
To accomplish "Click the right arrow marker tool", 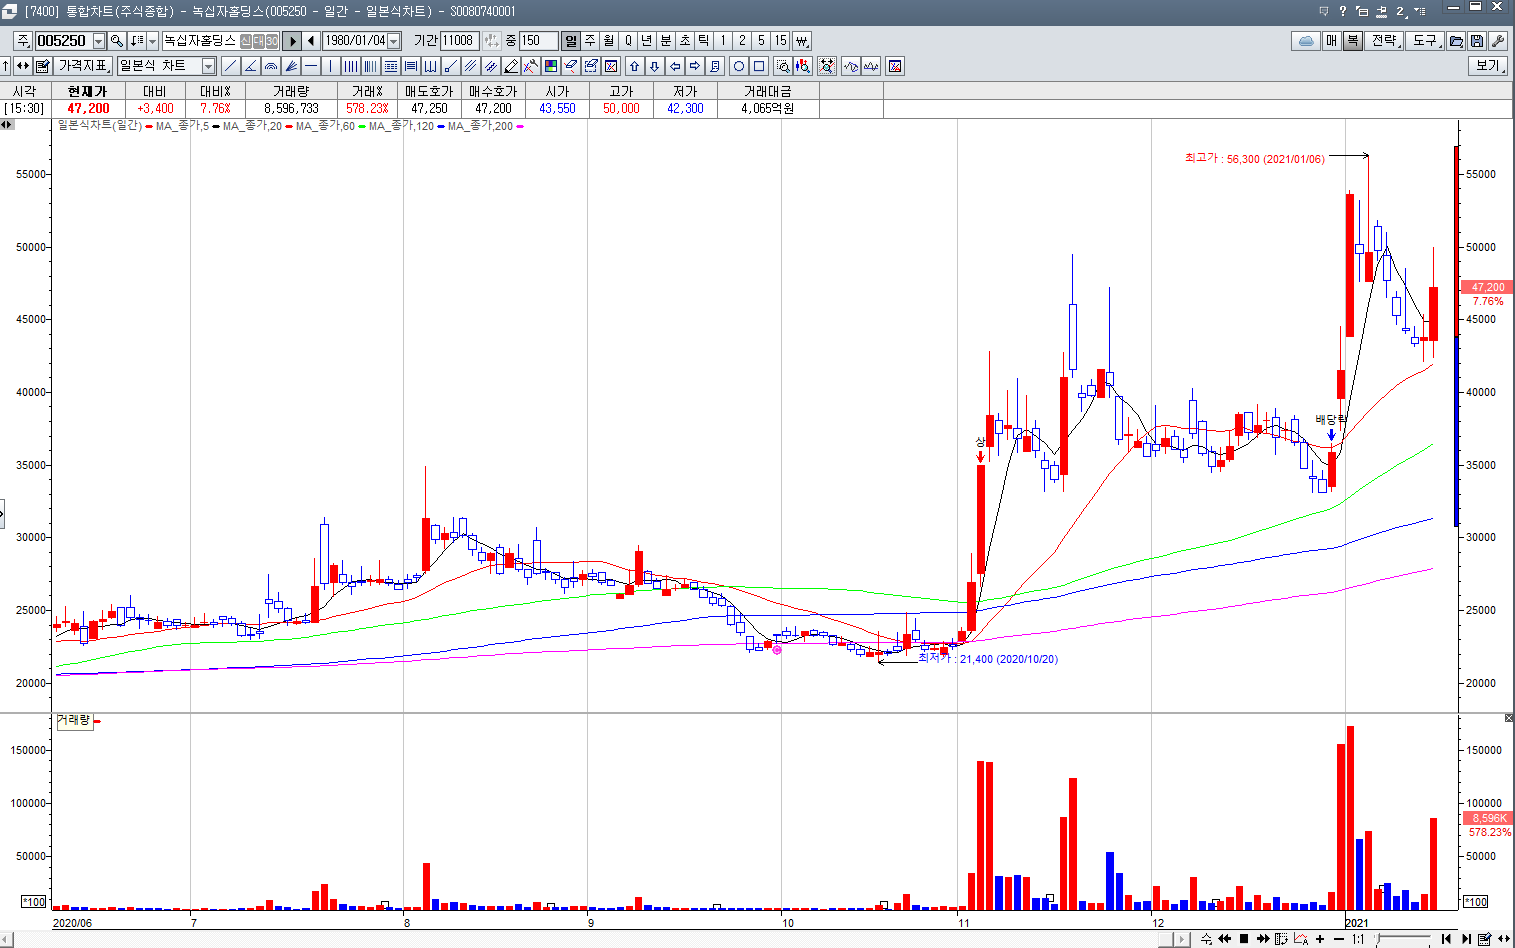I will tap(695, 66).
